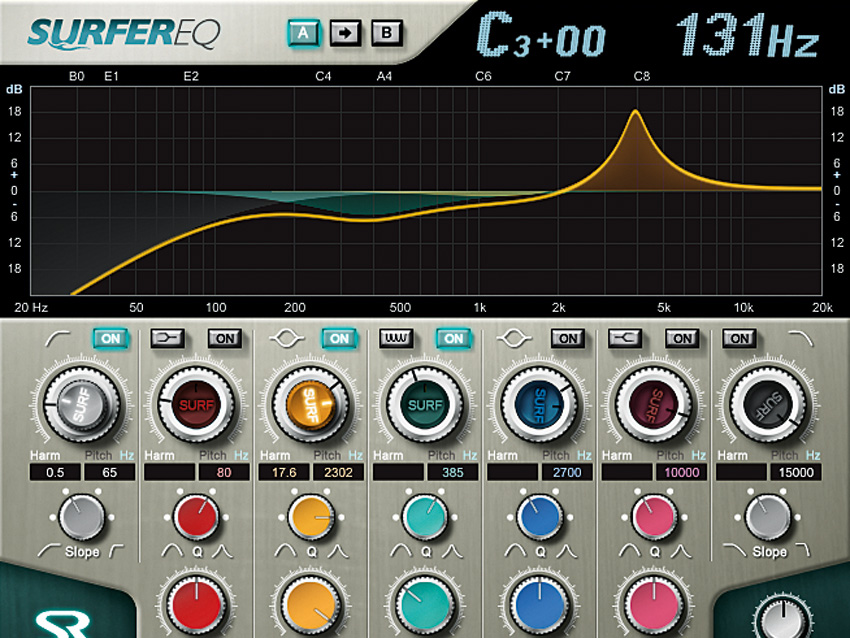Click the Harm field showing 0.5
This screenshot has width=850, height=638.
point(55,472)
